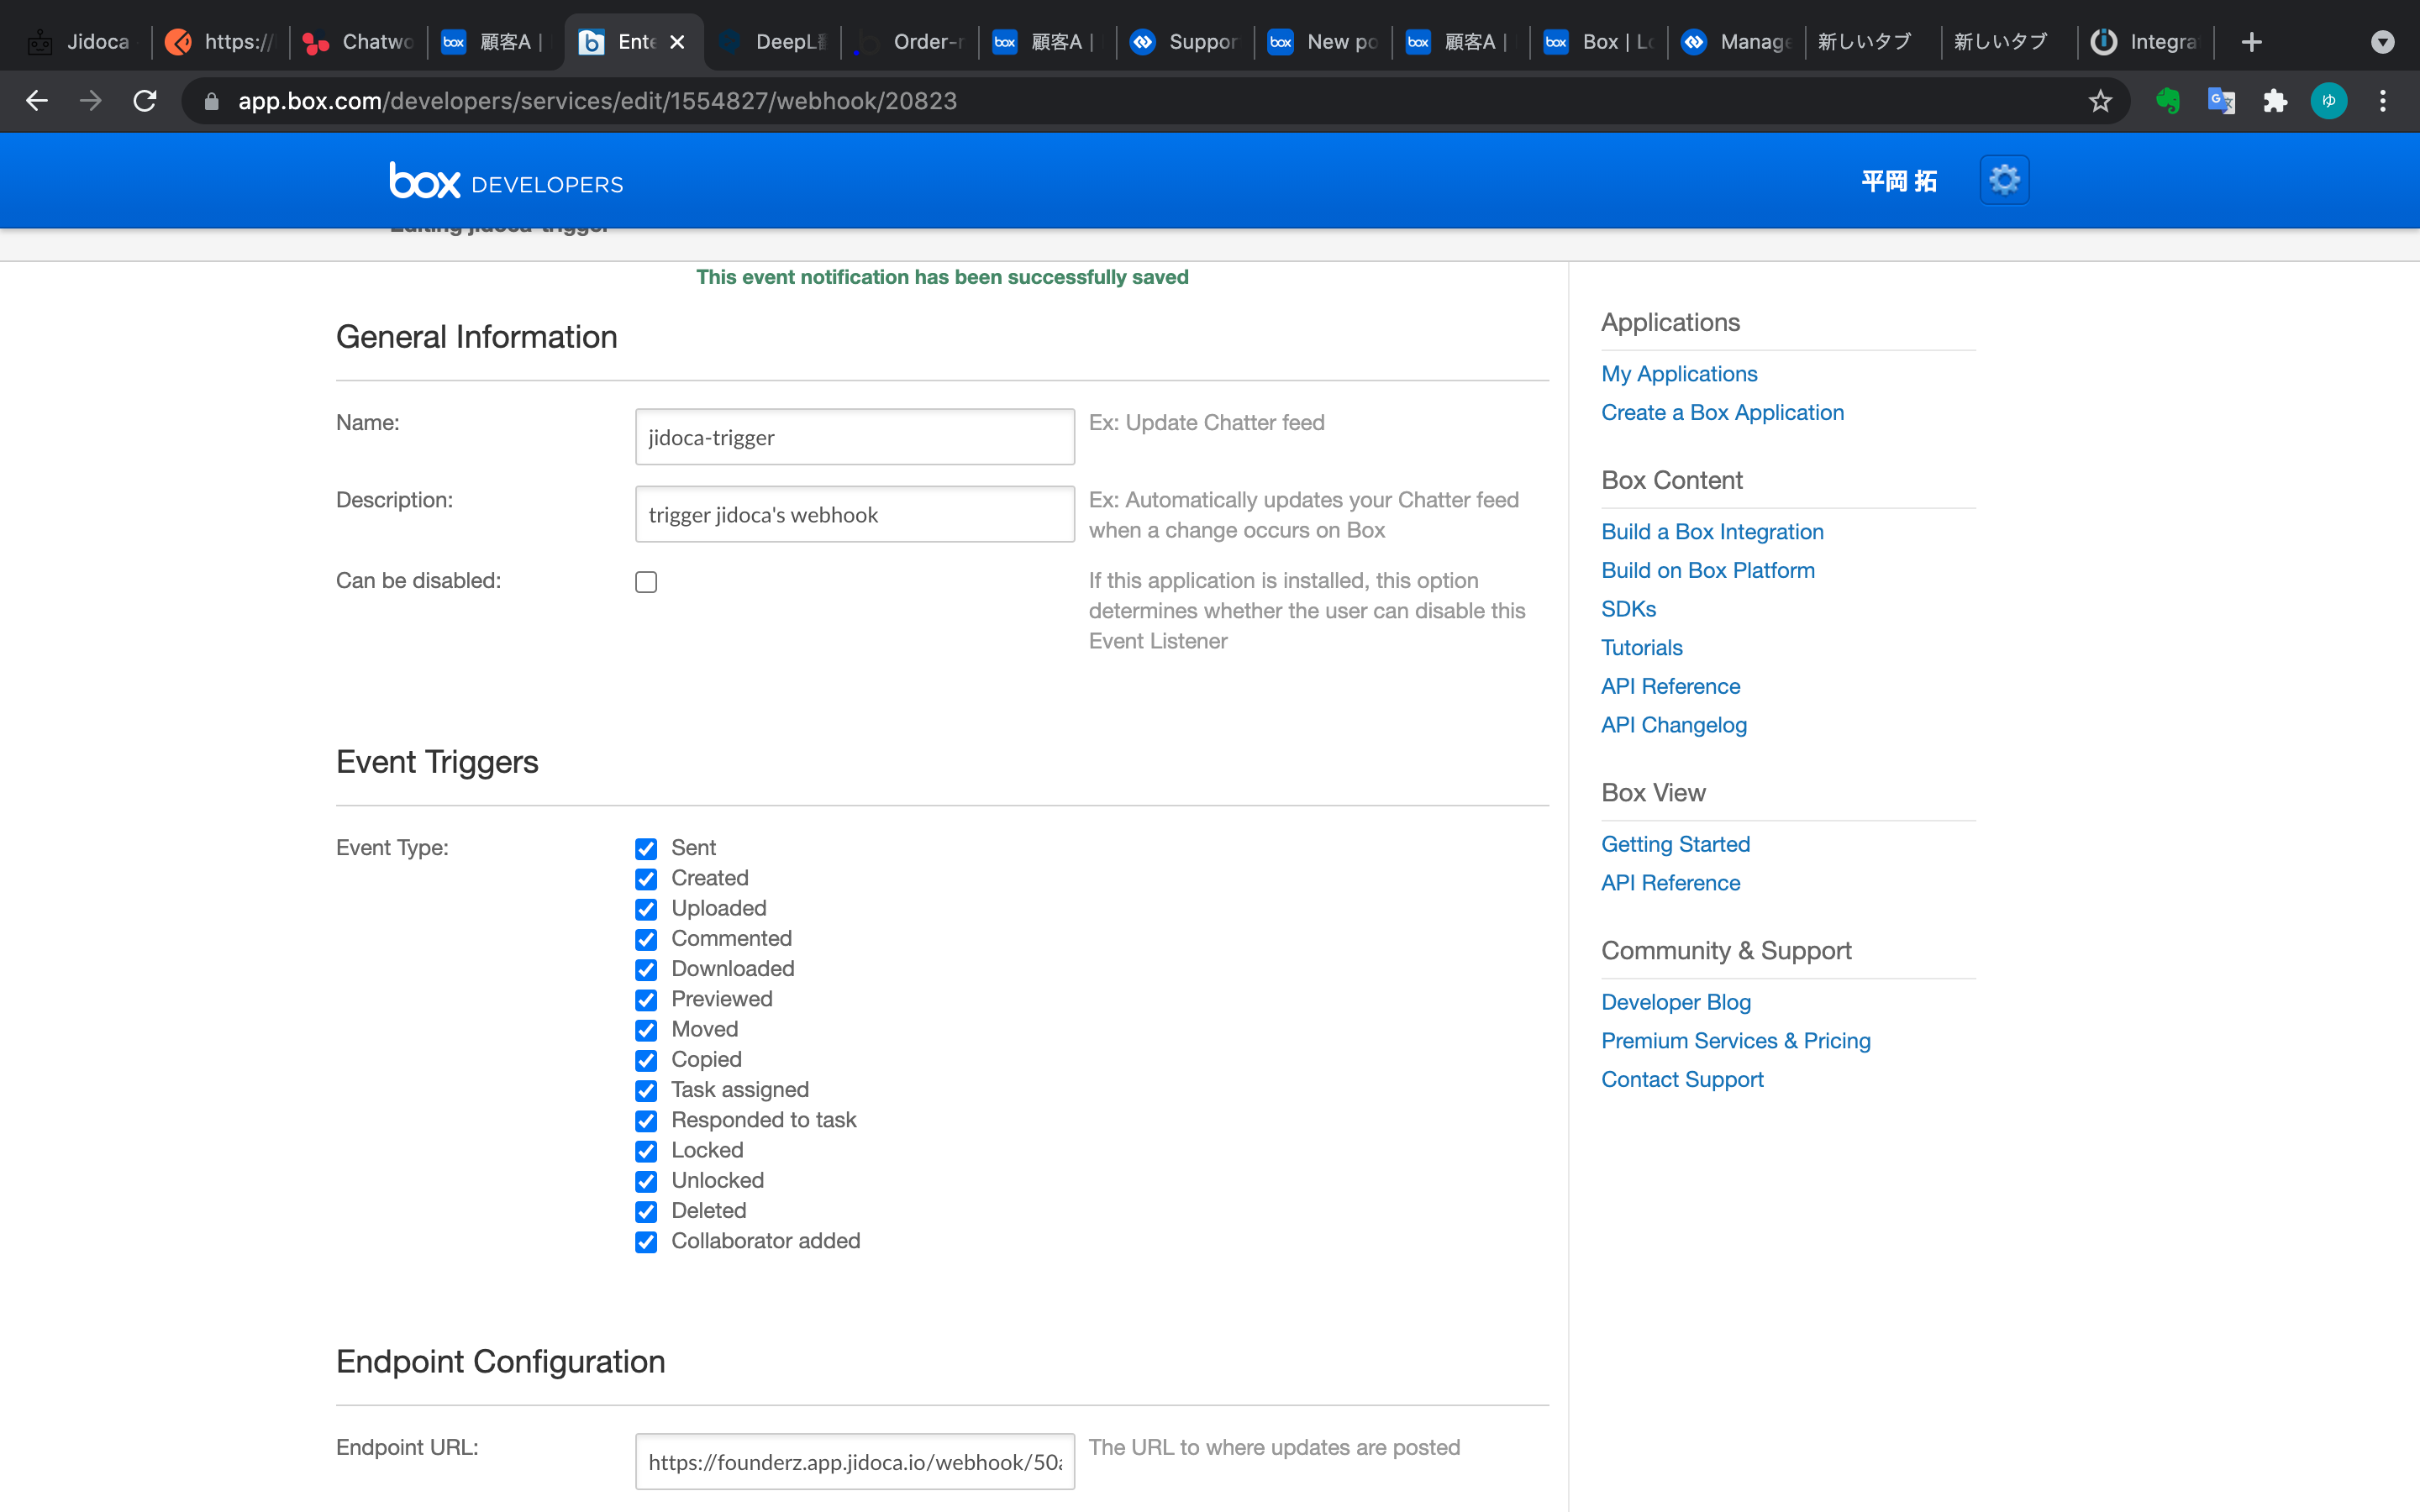The height and width of the screenshot is (1512, 2420).
Task: Uncheck the Task assigned event type
Action: coord(646,1091)
